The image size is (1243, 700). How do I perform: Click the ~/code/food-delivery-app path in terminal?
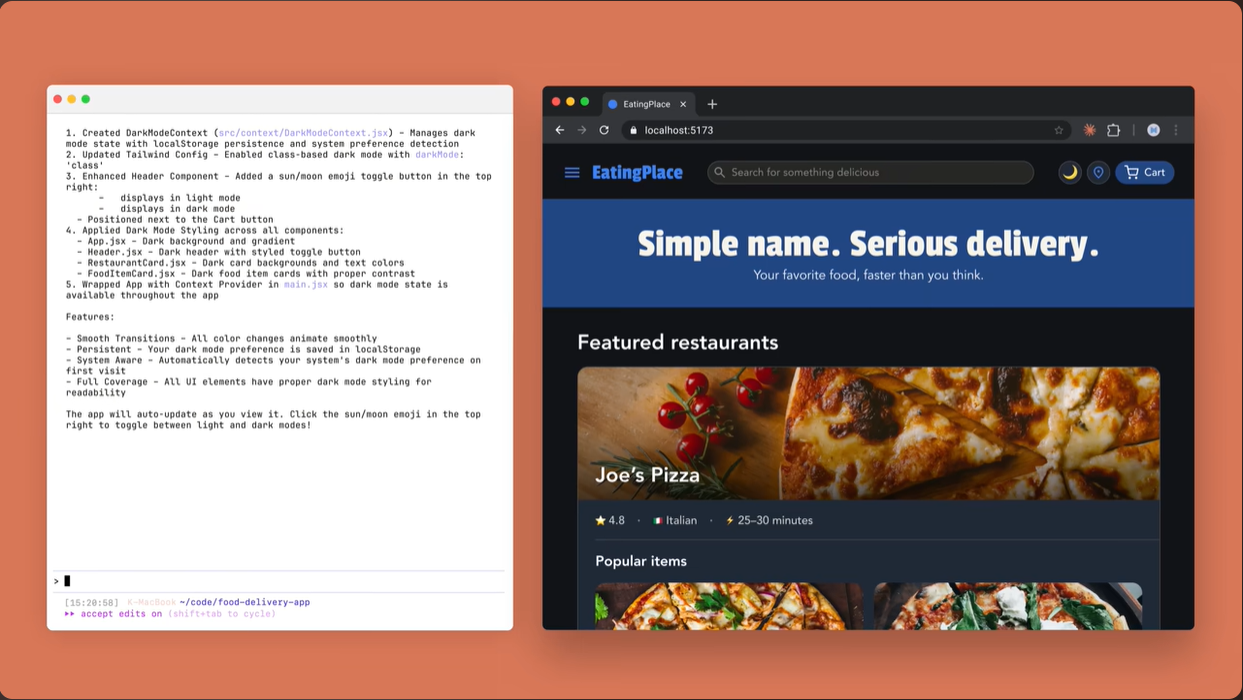click(x=245, y=603)
